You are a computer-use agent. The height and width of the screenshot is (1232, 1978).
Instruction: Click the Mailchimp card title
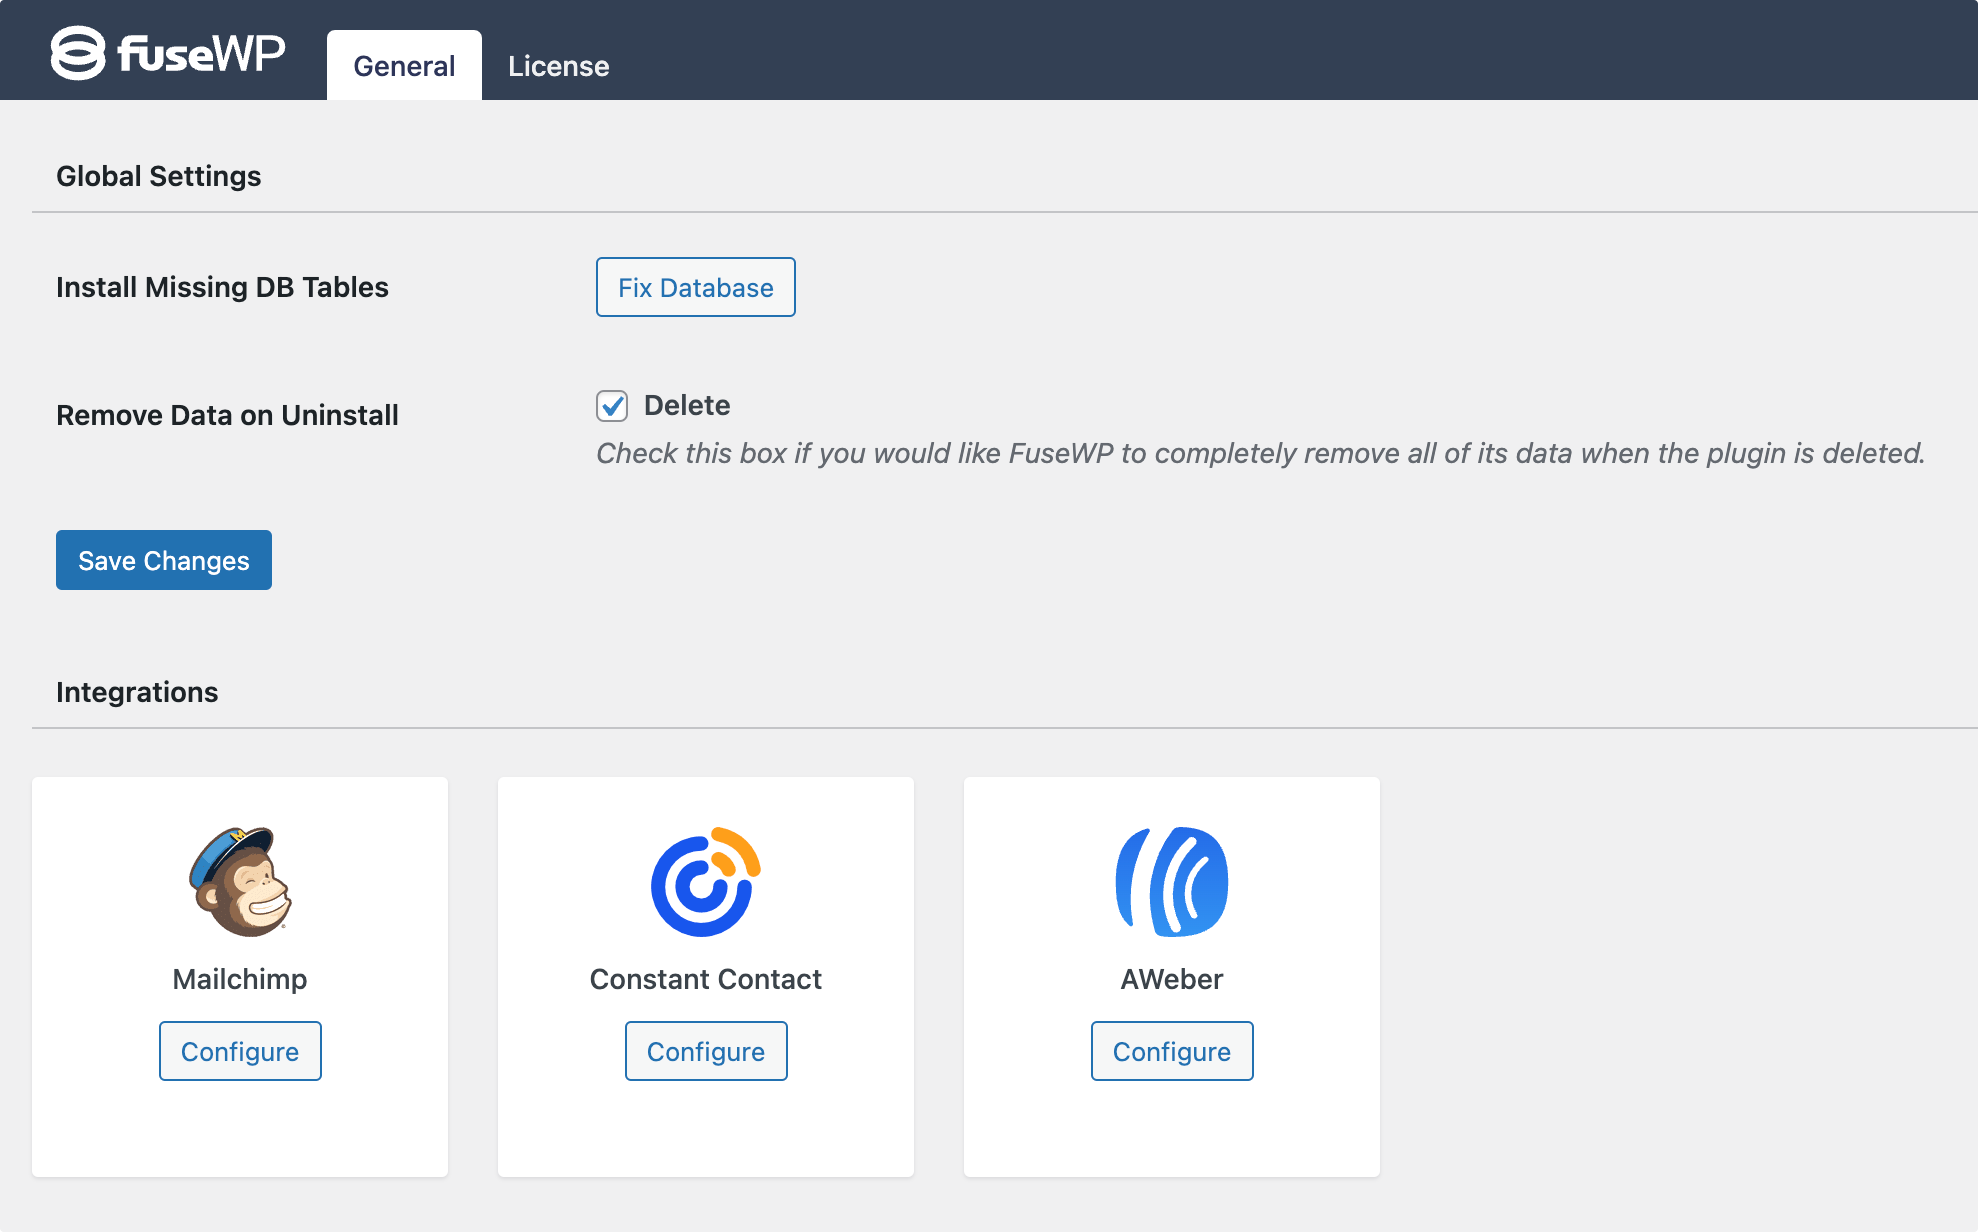tap(240, 979)
